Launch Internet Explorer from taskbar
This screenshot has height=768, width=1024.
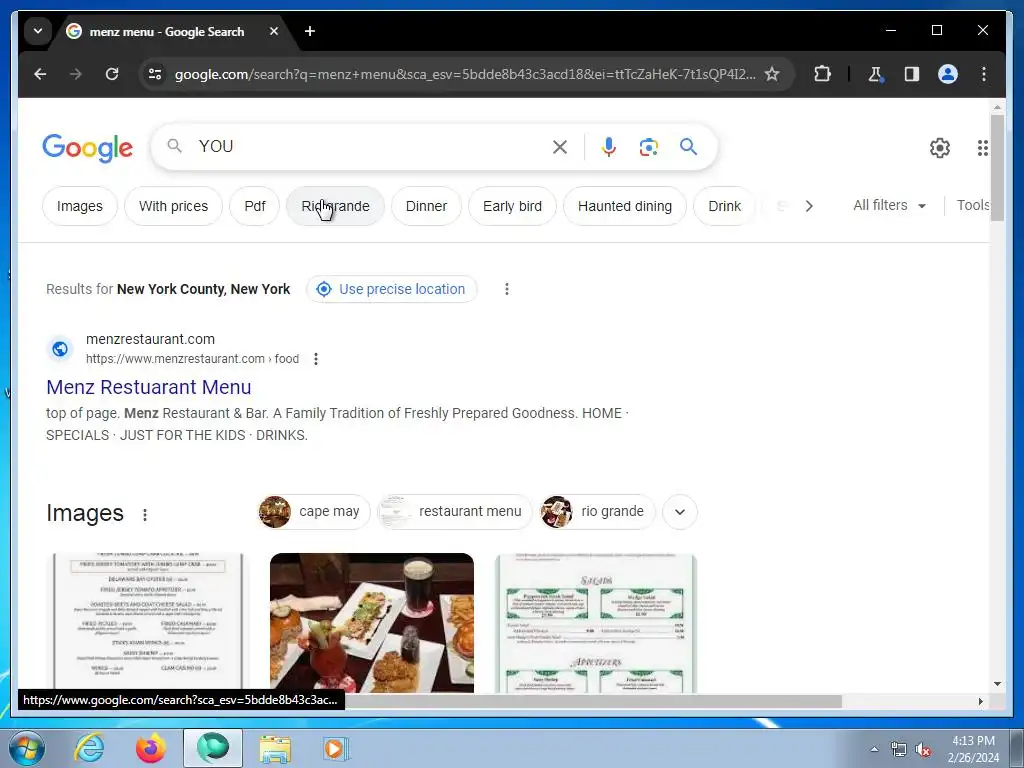pos(89,748)
